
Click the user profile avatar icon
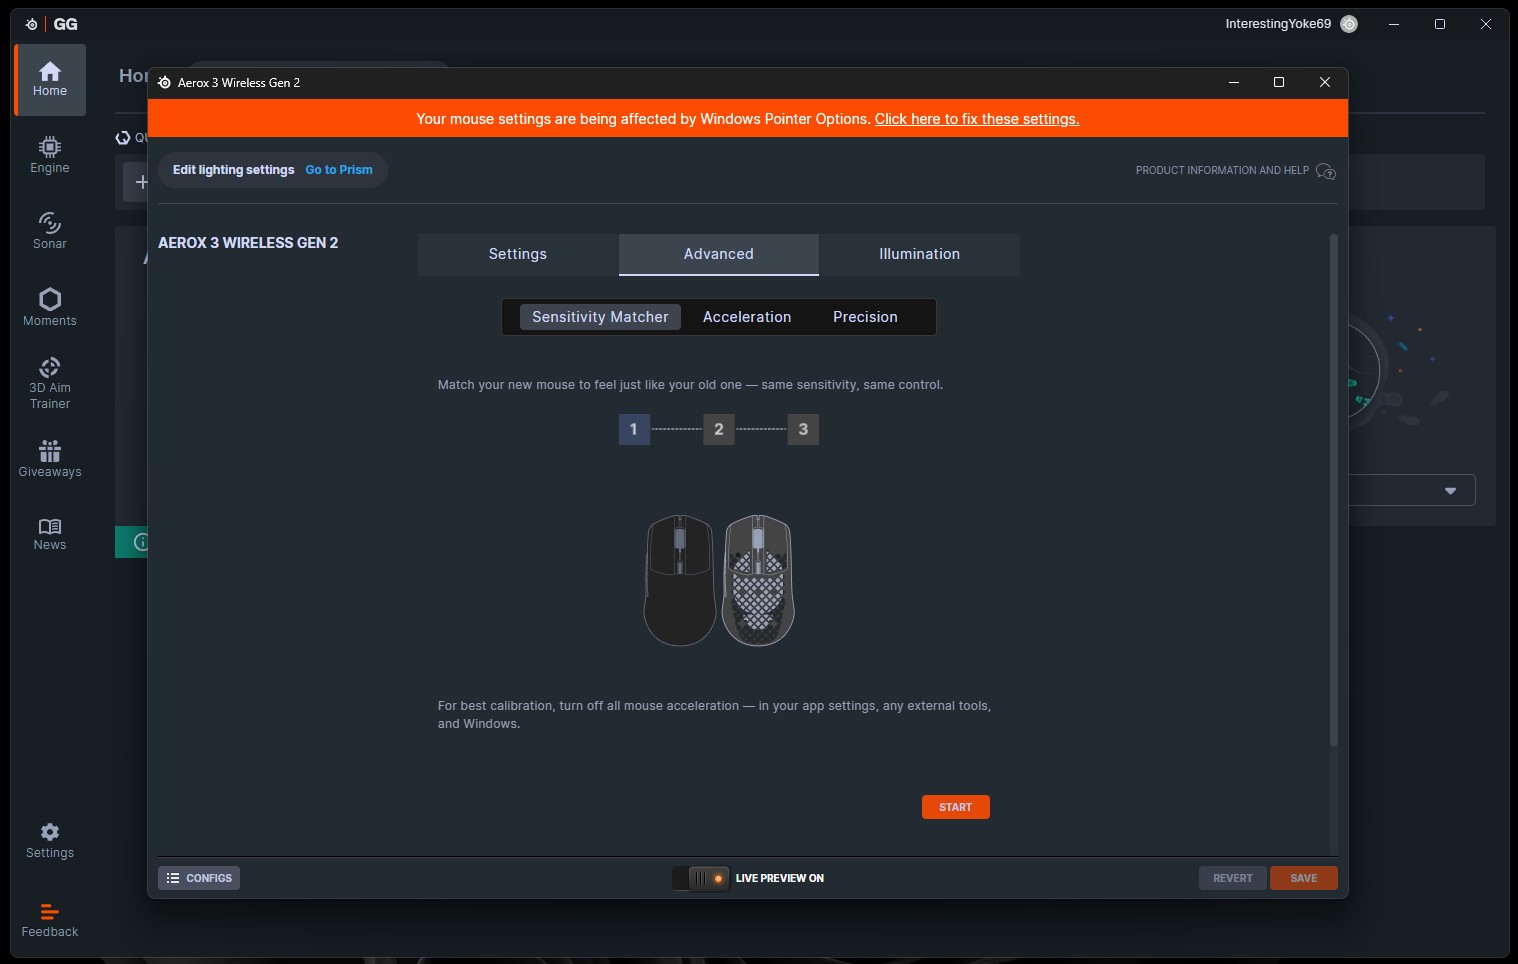tap(1349, 24)
